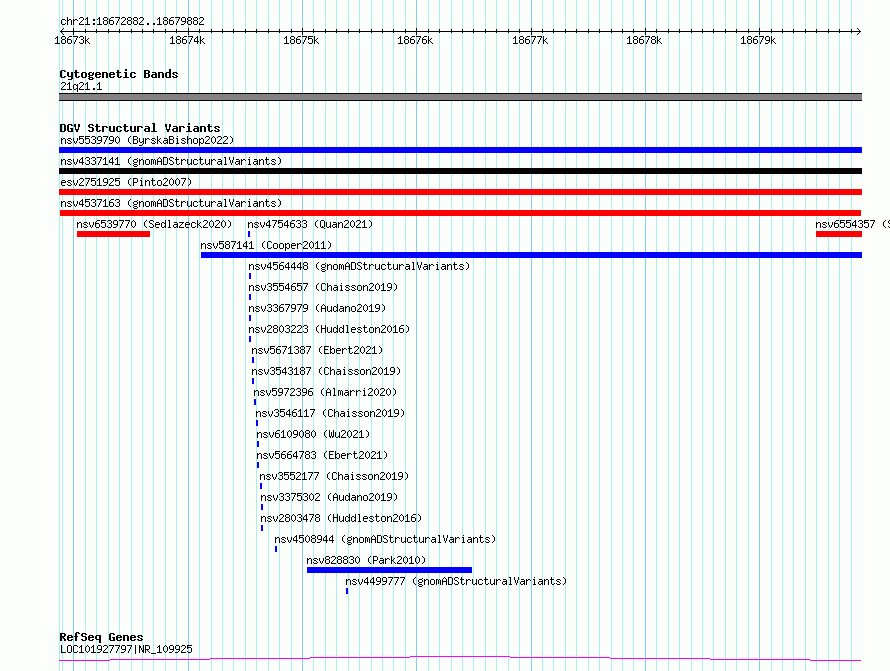Open nsv4508944 (gnomADStructuralVariants) entry
Image resolution: width=890 pixels, height=671 pixels.
tap(385, 539)
